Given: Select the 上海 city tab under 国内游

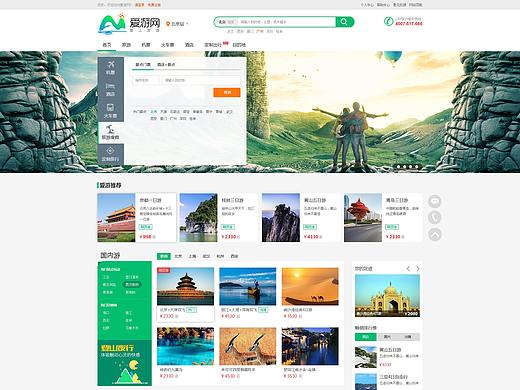Looking at the screenshot, I should [192, 256].
